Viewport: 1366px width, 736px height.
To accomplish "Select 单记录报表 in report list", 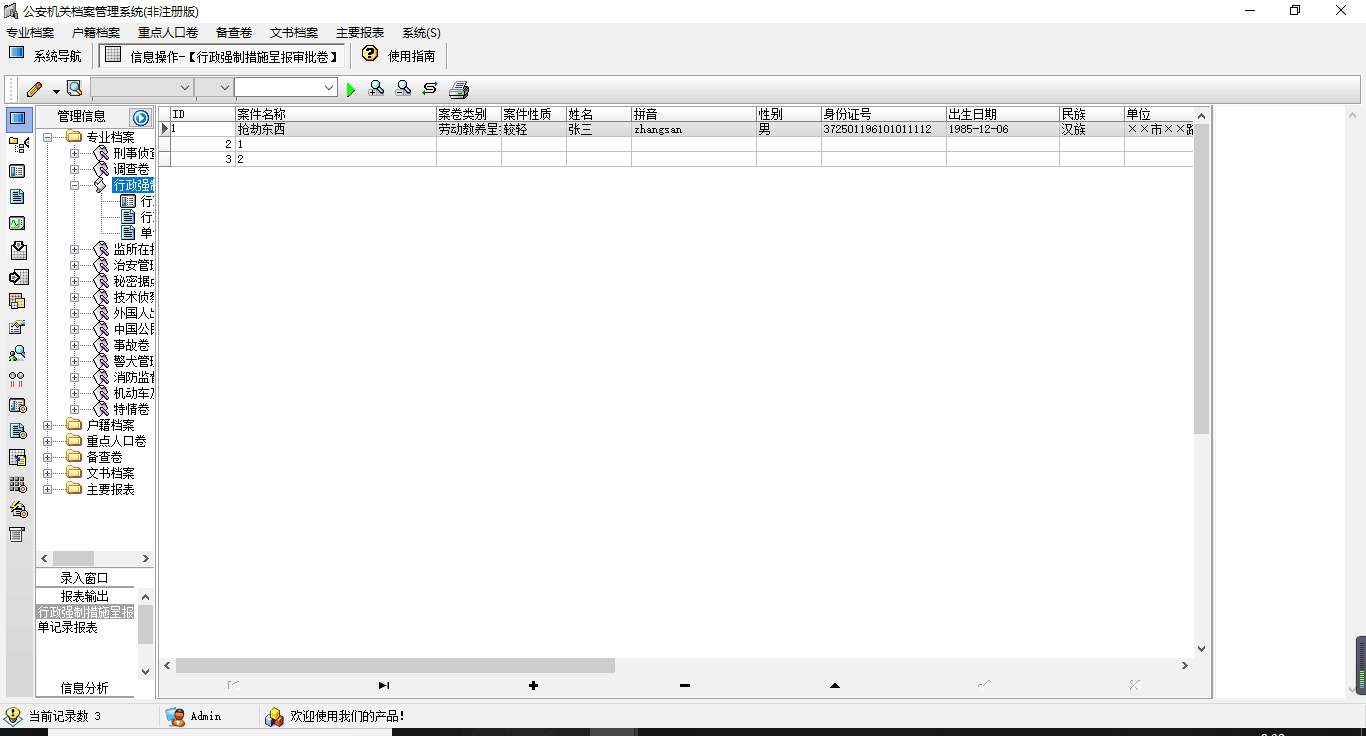I will 68,628.
